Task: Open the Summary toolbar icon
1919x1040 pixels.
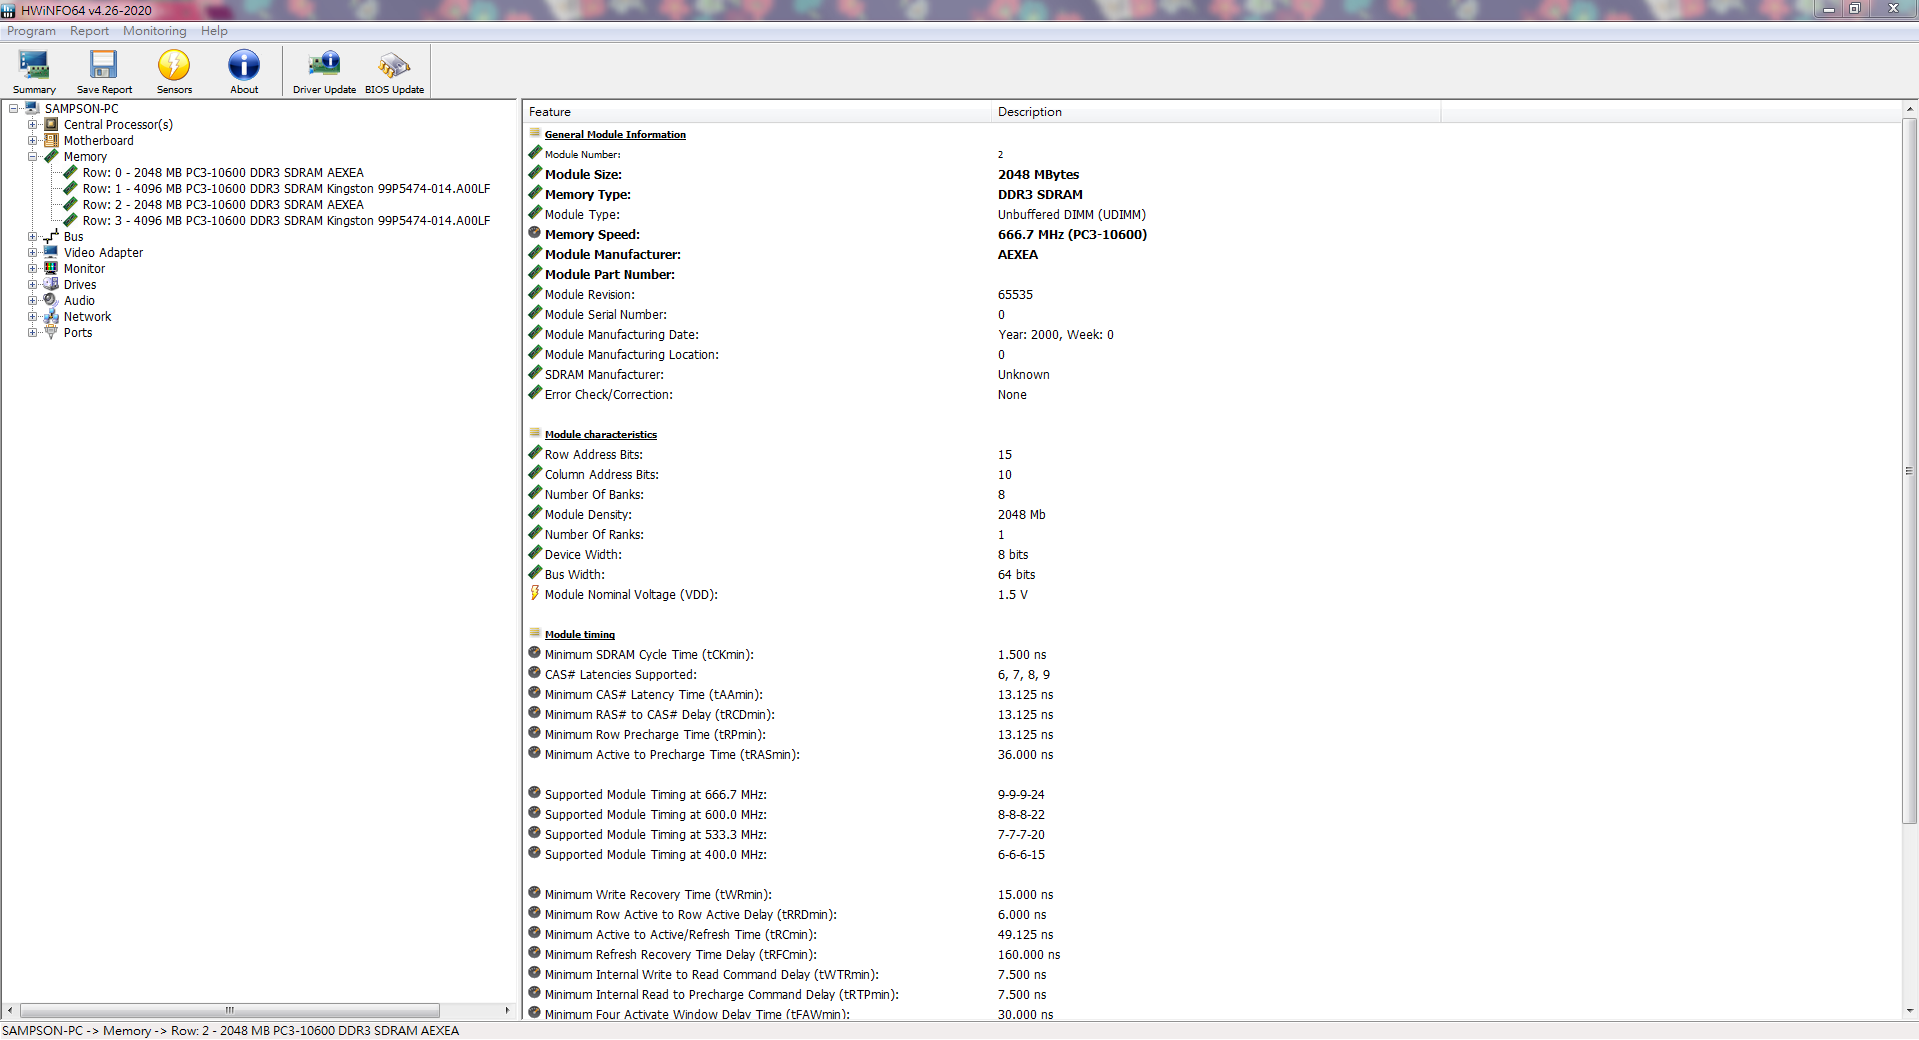Action: click(x=34, y=71)
